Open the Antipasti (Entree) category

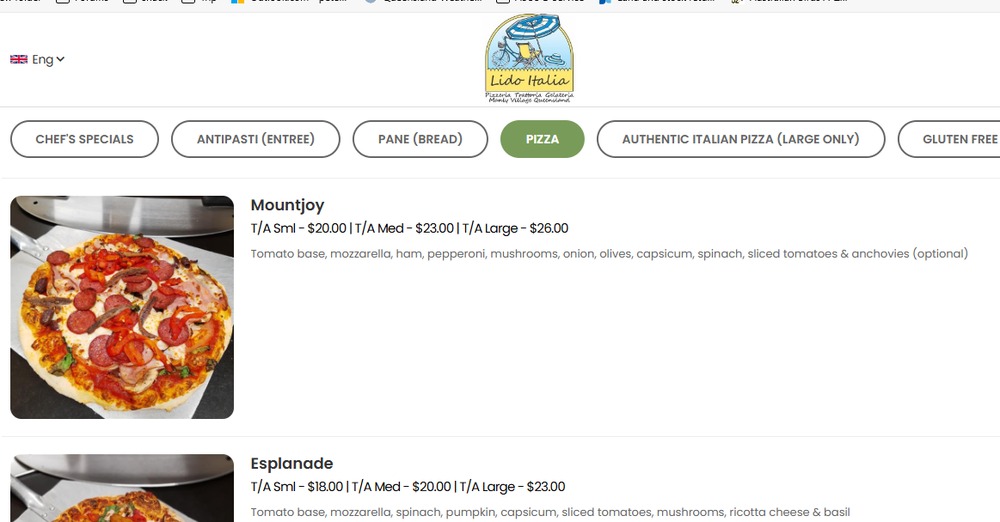point(255,139)
